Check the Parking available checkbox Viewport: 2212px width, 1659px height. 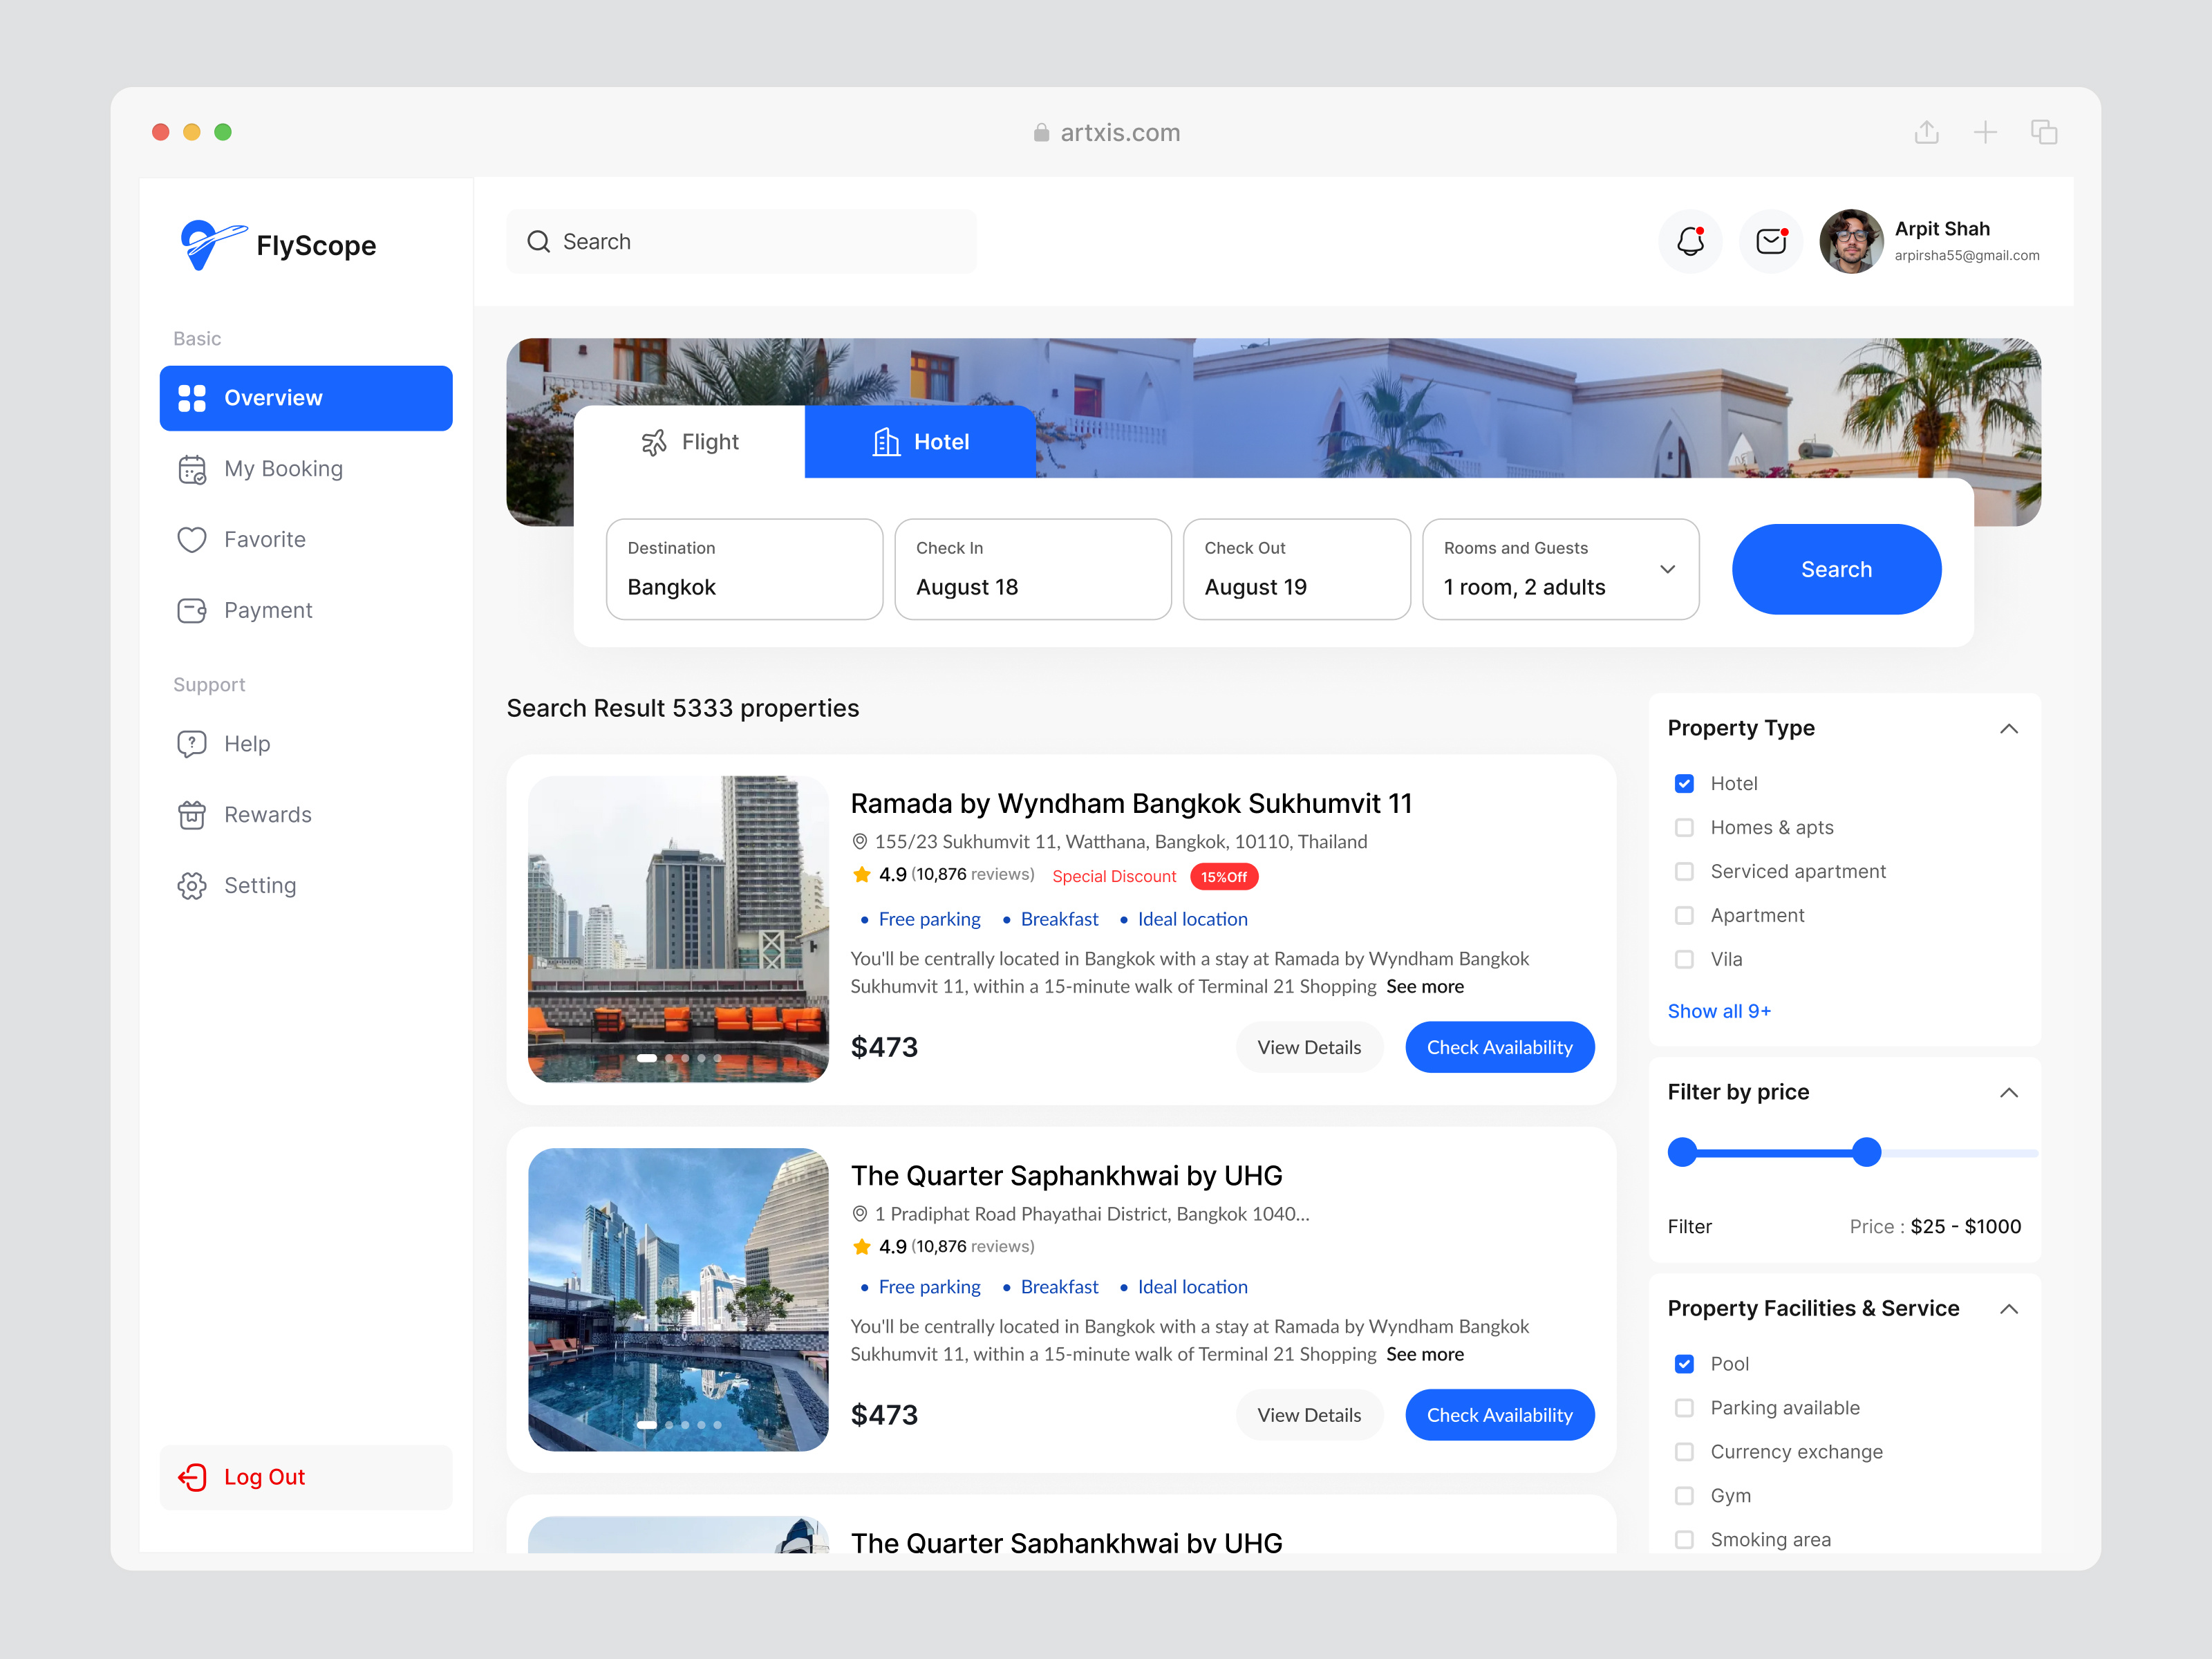pos(1684,1408)
